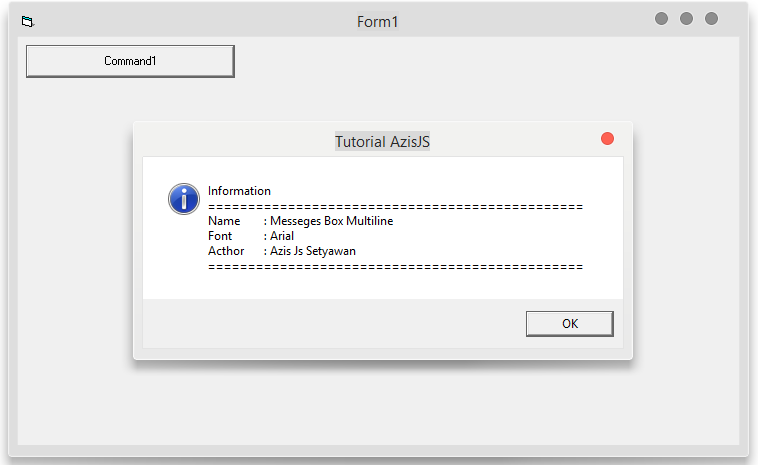The image size is (758, 465).
Task: Click the Command1 button
Action: pyautogui.click(x=130, y=61)
